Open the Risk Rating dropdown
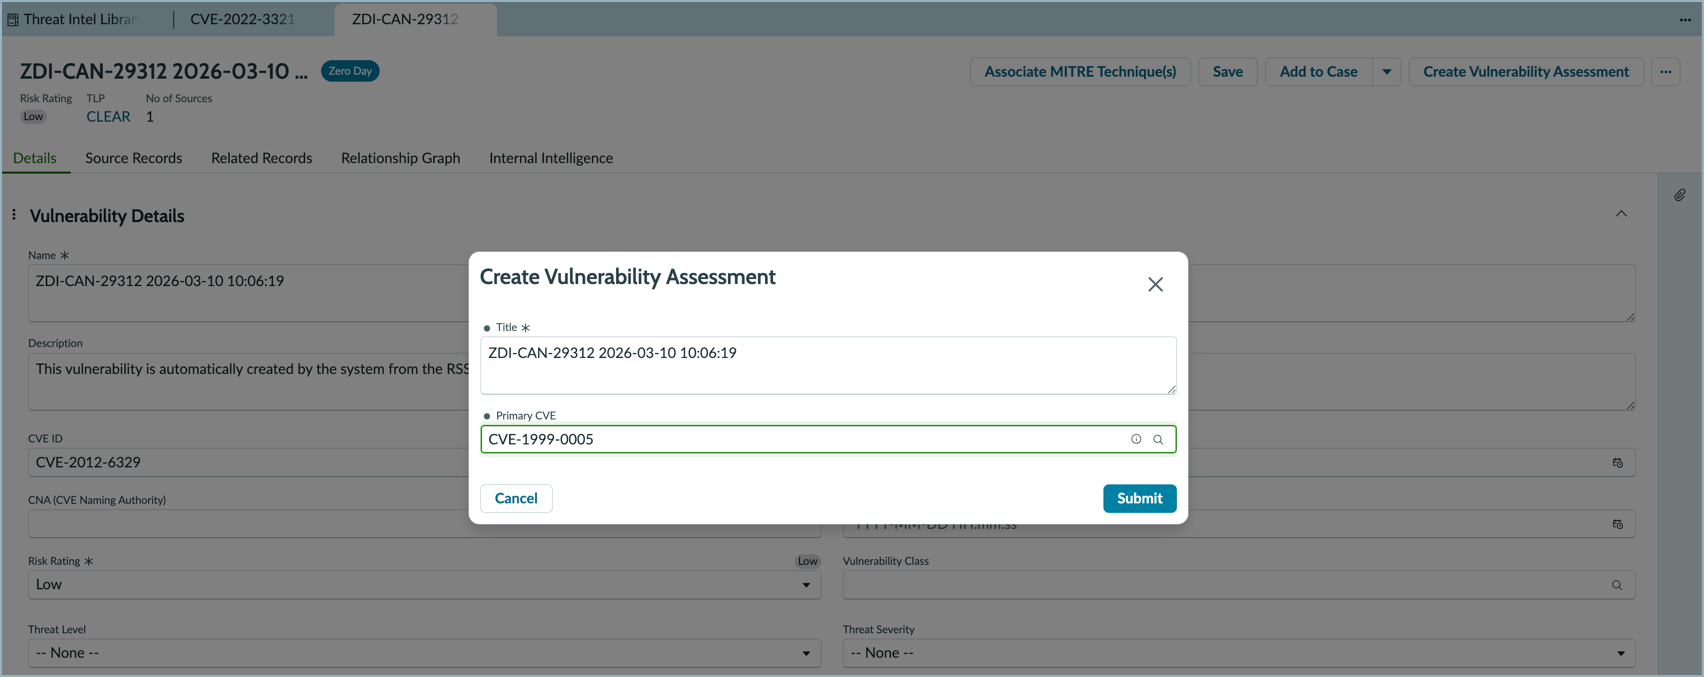Image resolution: width=1704 pixels, height=677 pixels. (x=424, y=585)
